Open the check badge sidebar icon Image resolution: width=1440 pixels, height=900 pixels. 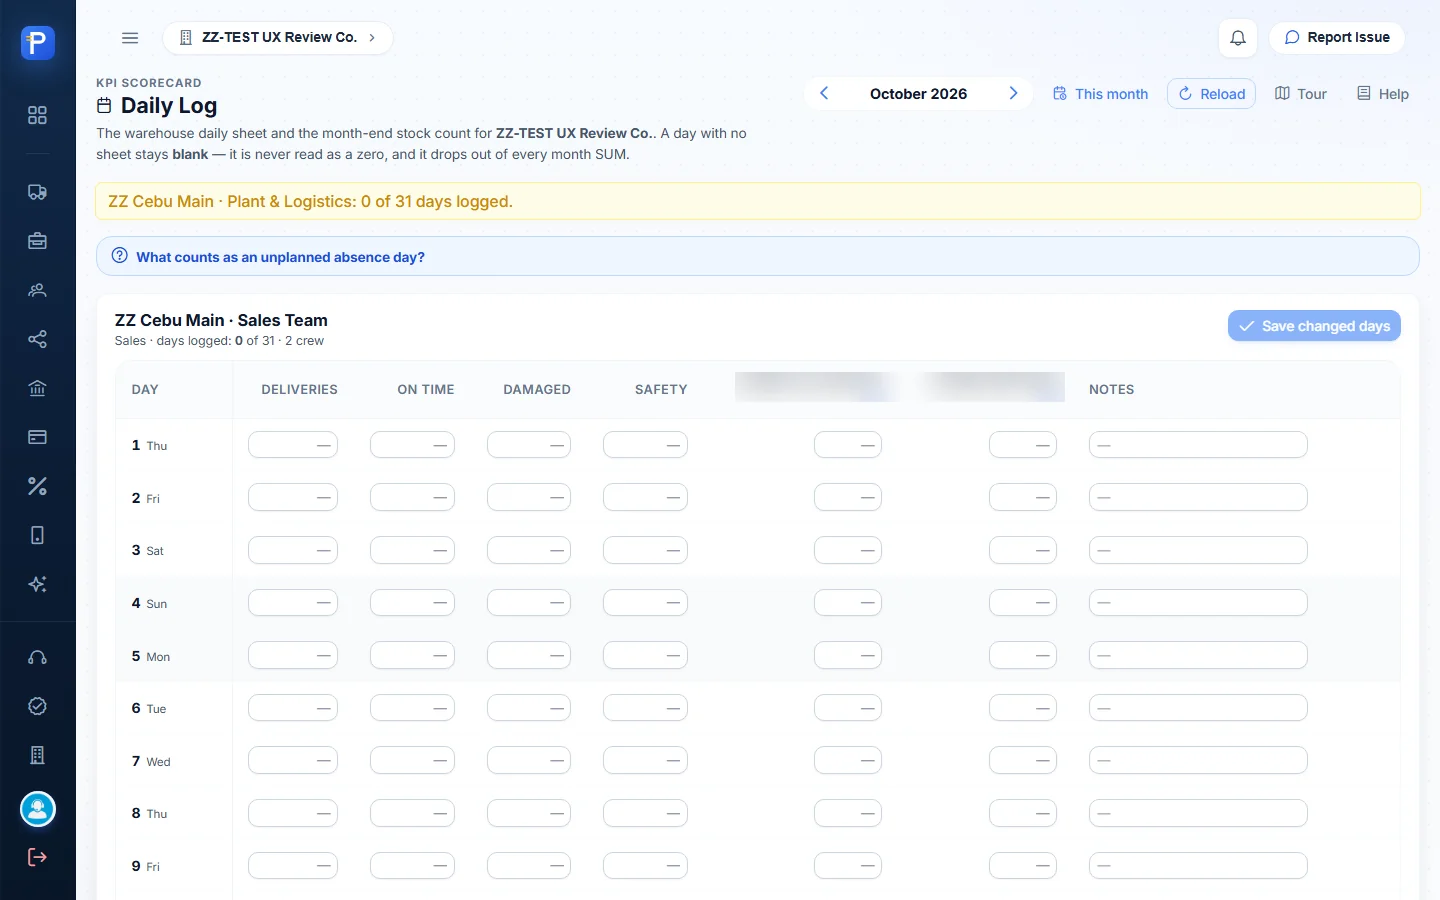tap(37, 706)
